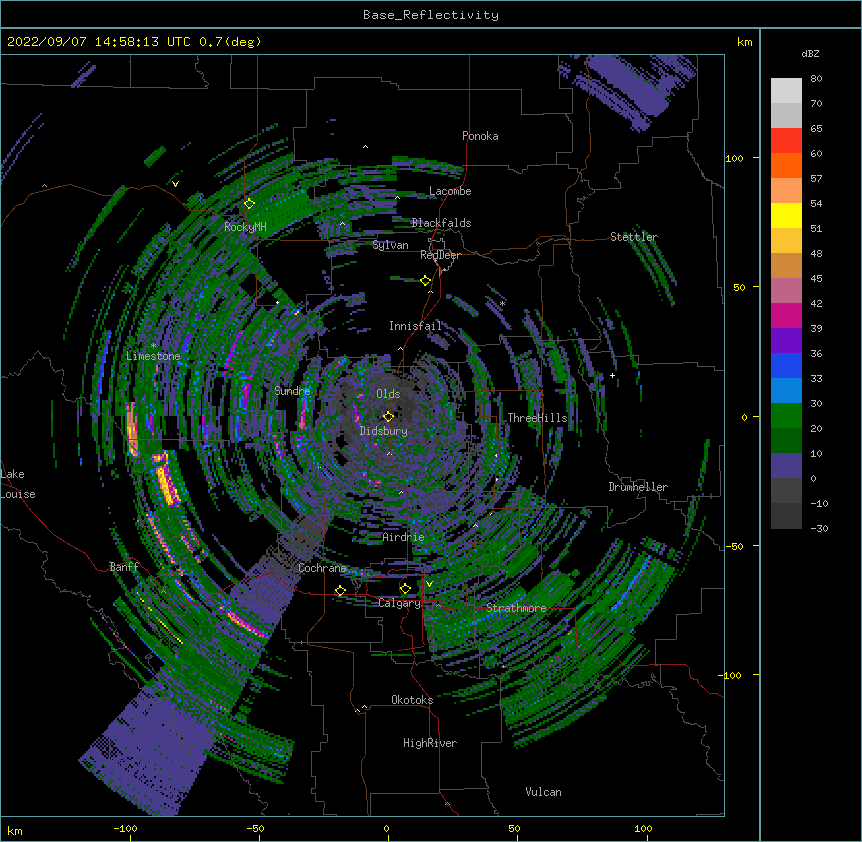Click the Didsbury town label
862x842 pixels.
coord(384,431)
